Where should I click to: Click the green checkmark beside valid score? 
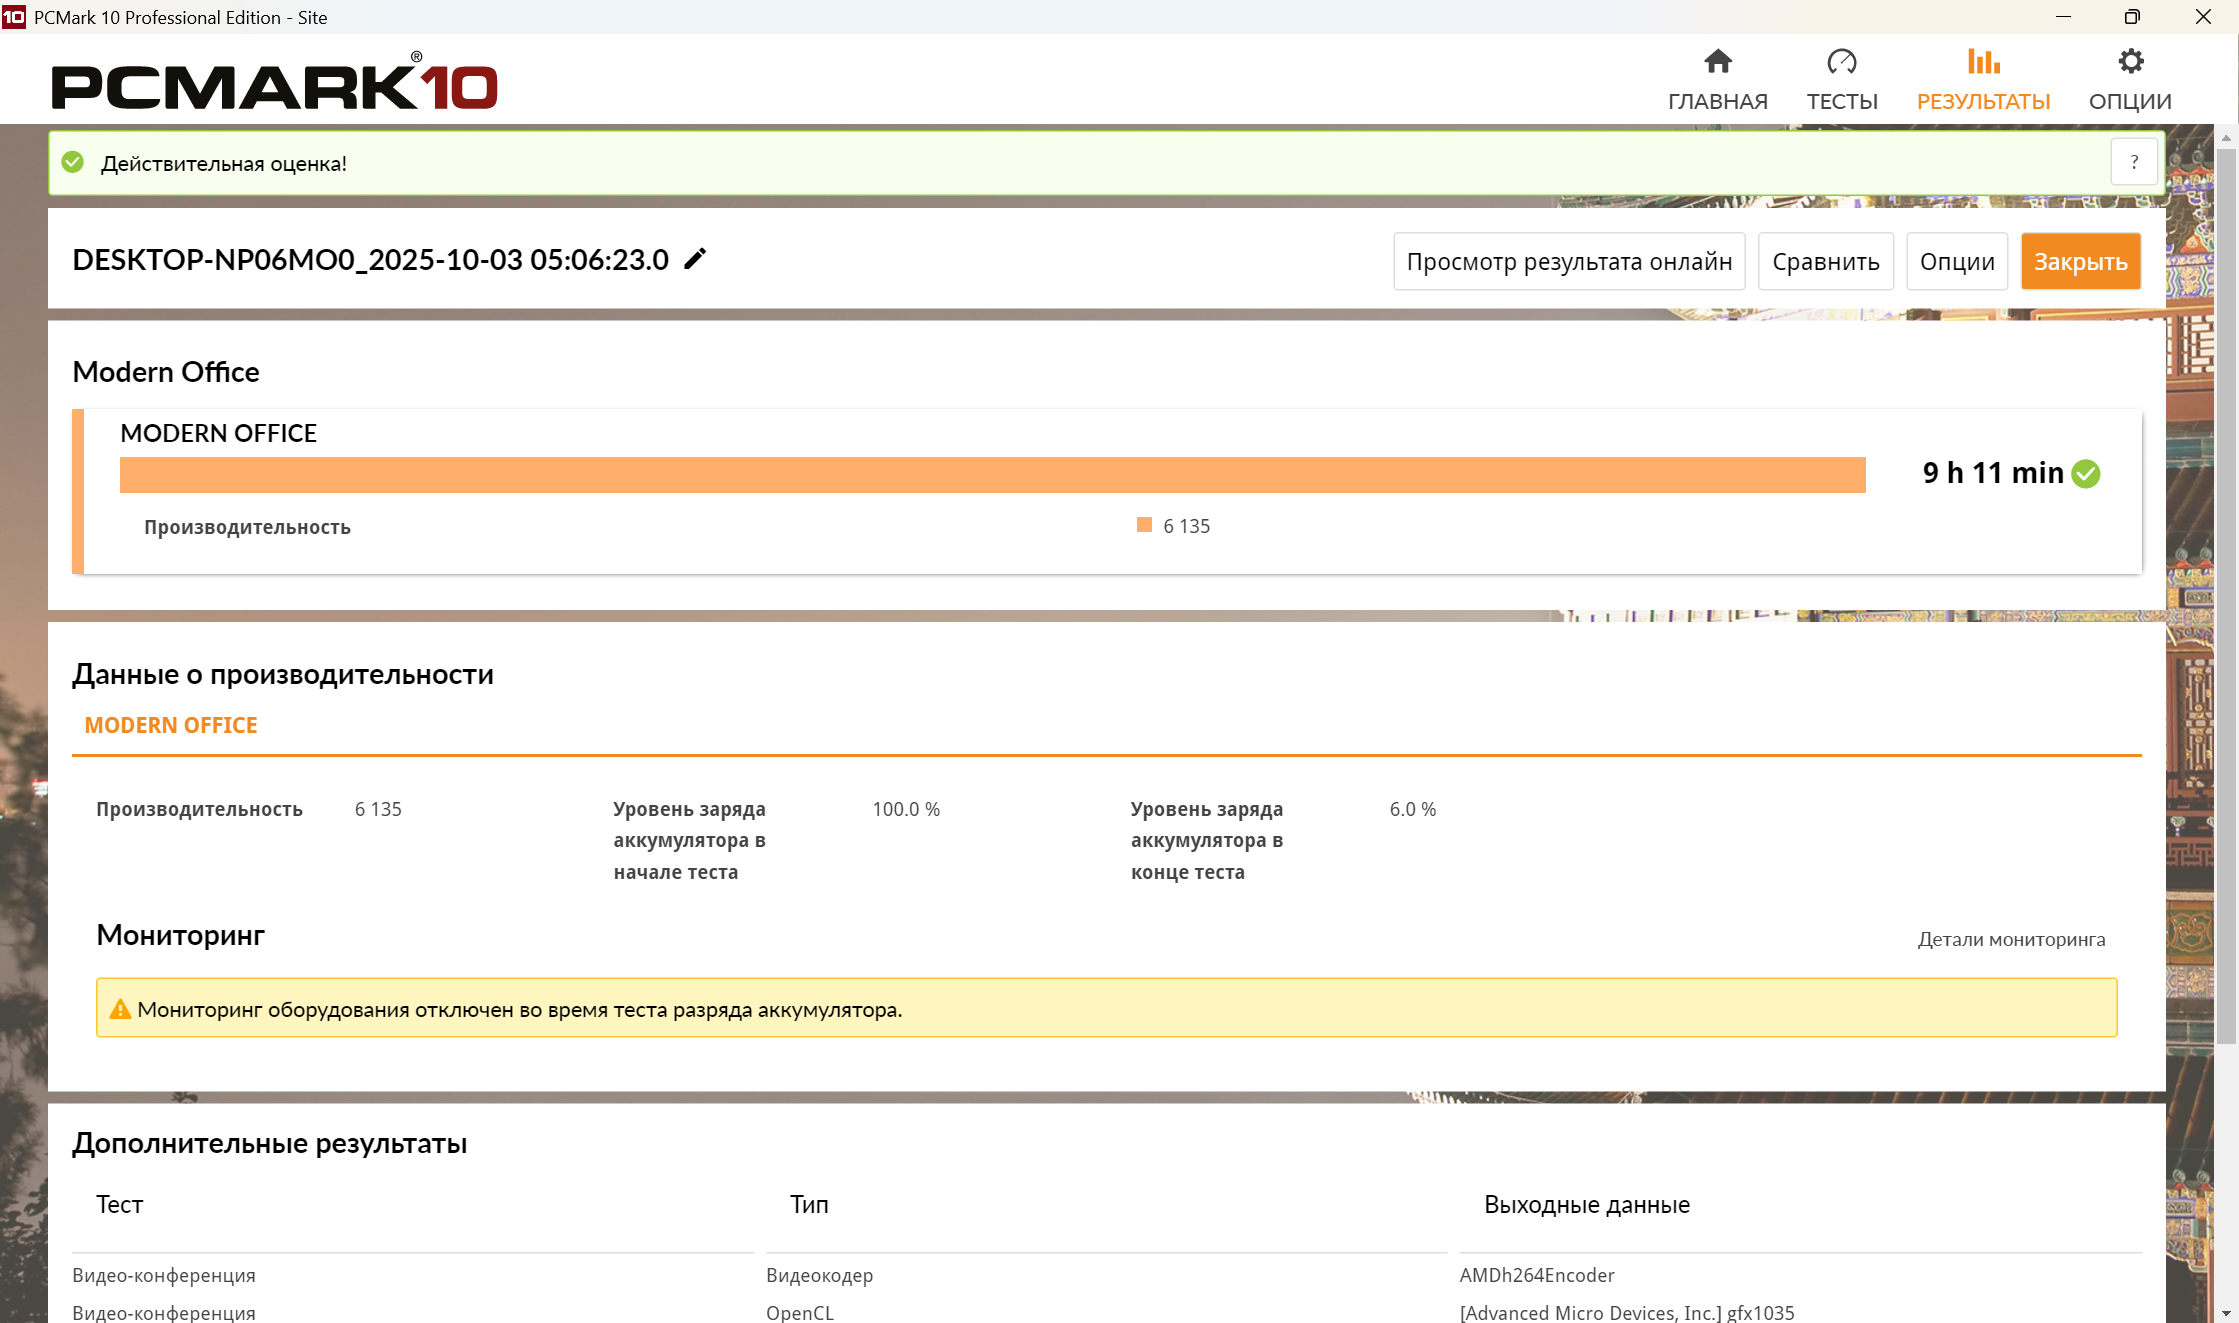pyautogui.click(x=73, y=162)
